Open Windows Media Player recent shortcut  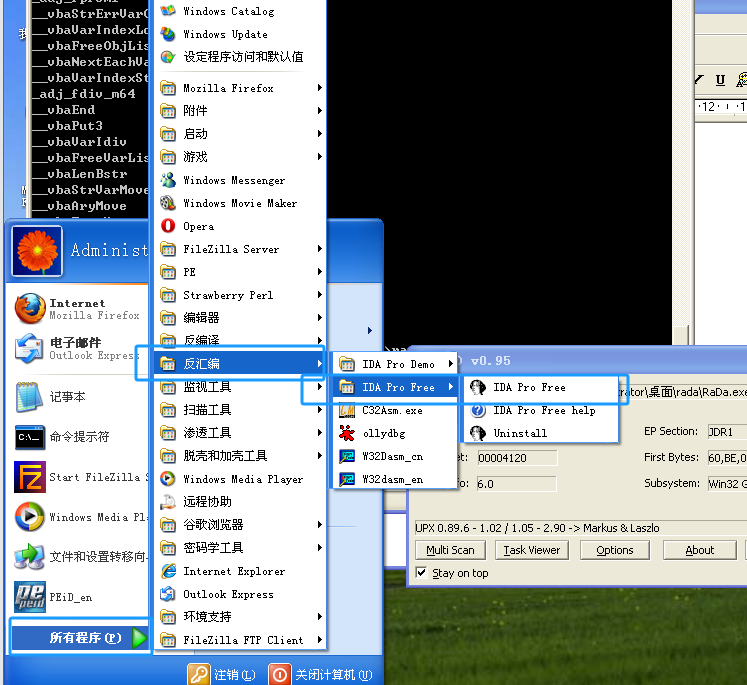pyautogui.click(x=79, y=517)
